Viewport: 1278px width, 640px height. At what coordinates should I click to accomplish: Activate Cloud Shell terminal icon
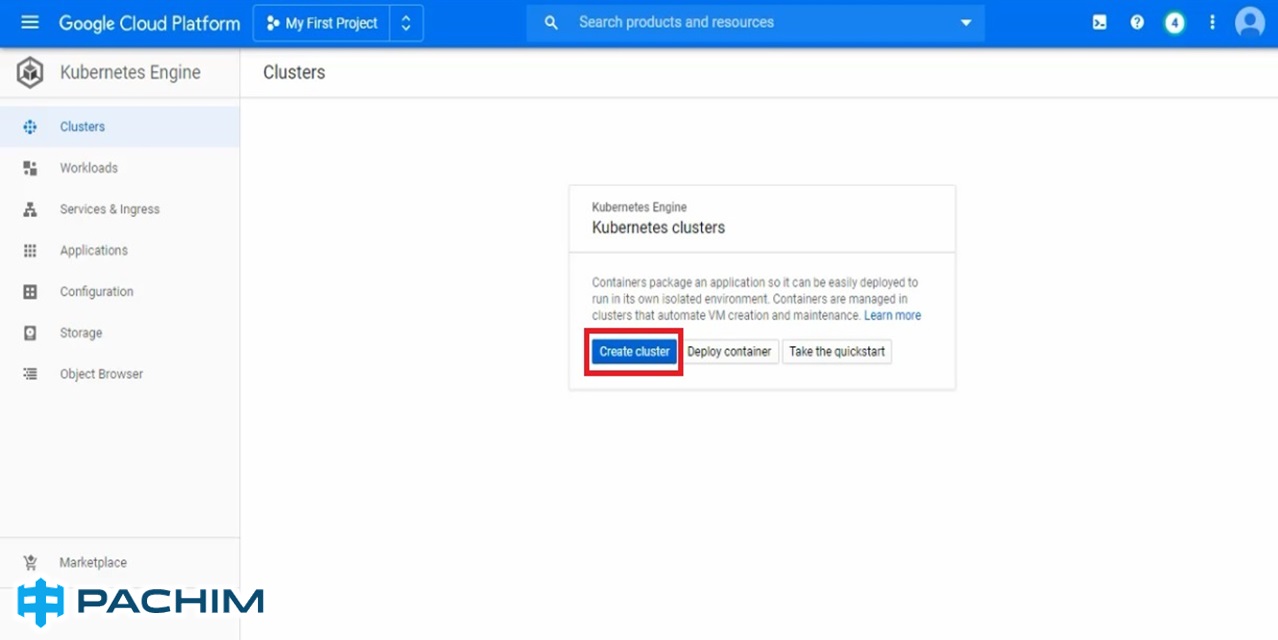point(1099,22)
